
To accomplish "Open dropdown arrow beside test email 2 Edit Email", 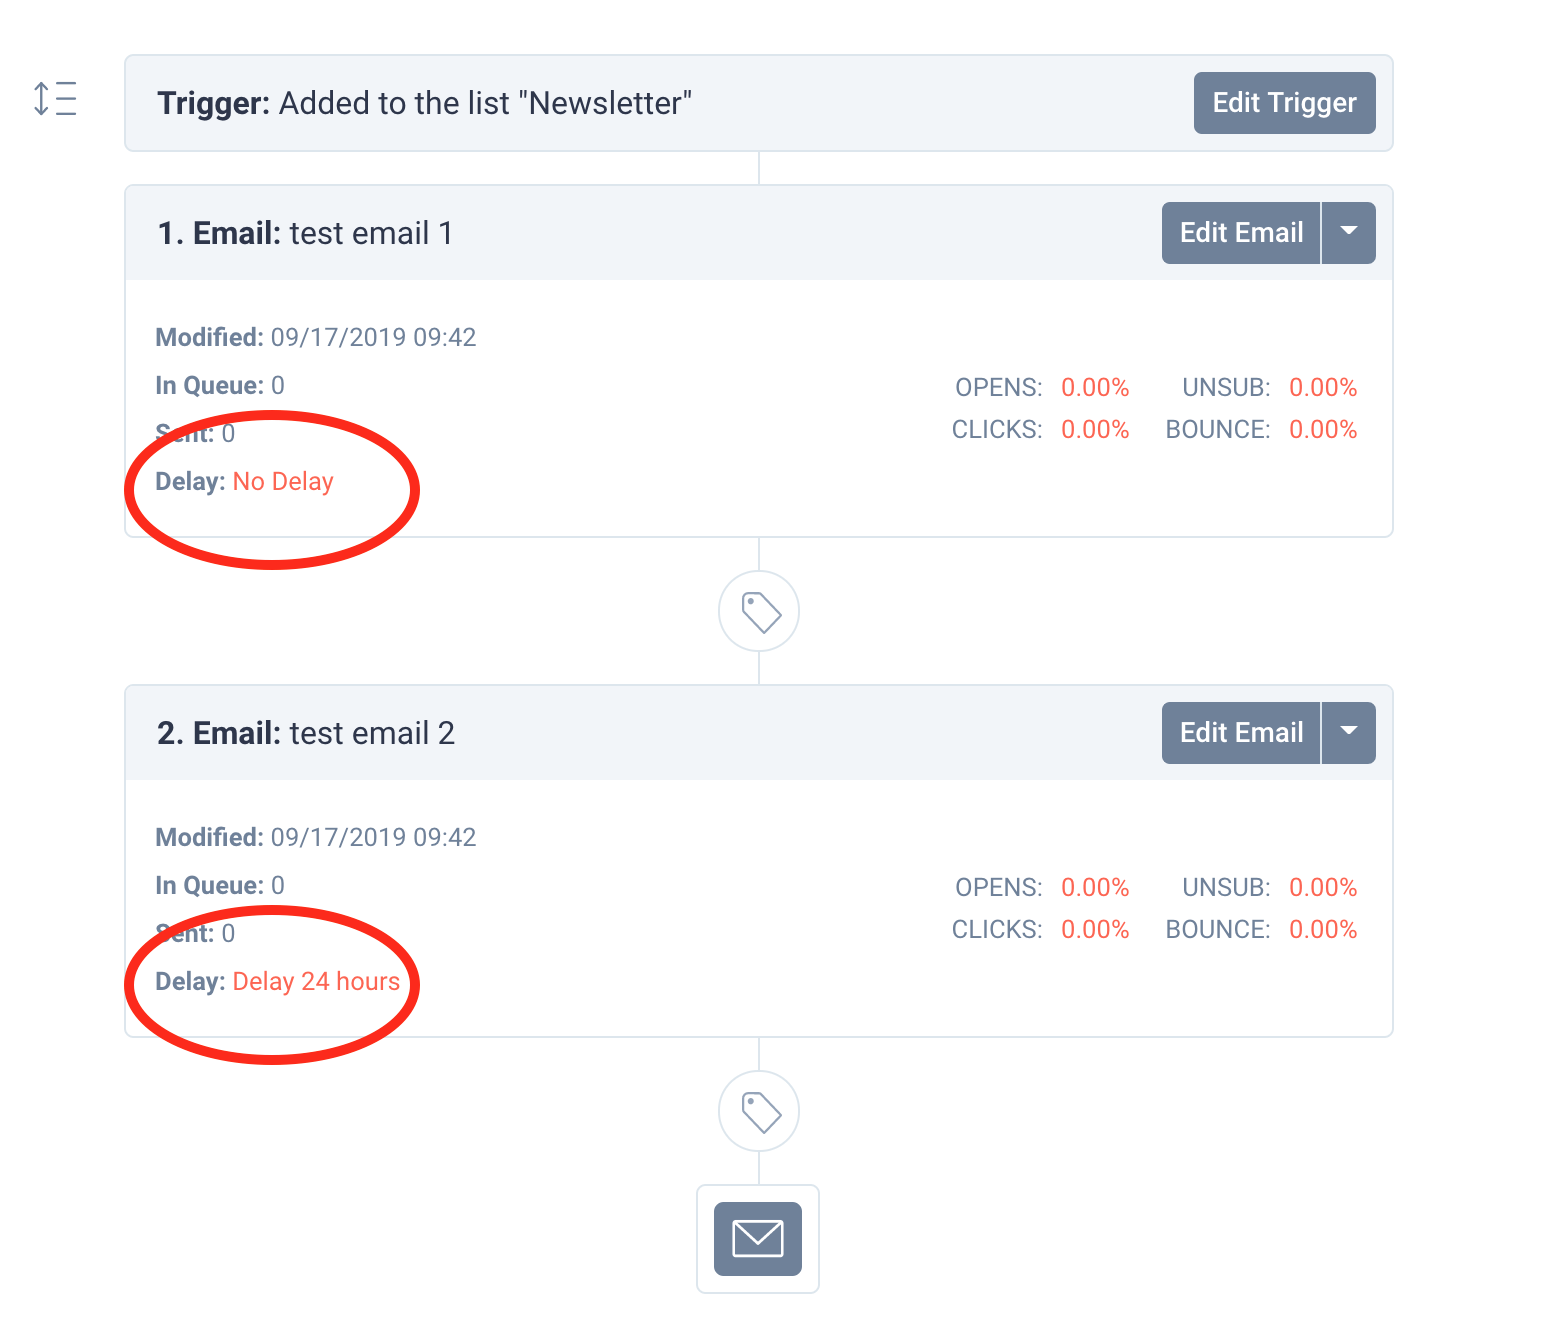I will 1349,733.
